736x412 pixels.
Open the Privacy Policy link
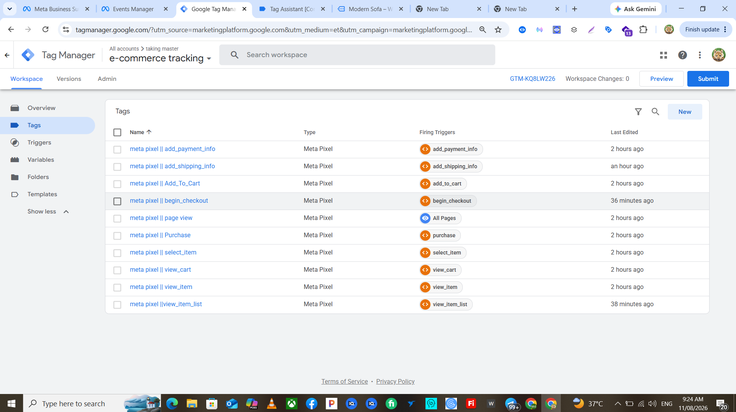click(395, 381)
